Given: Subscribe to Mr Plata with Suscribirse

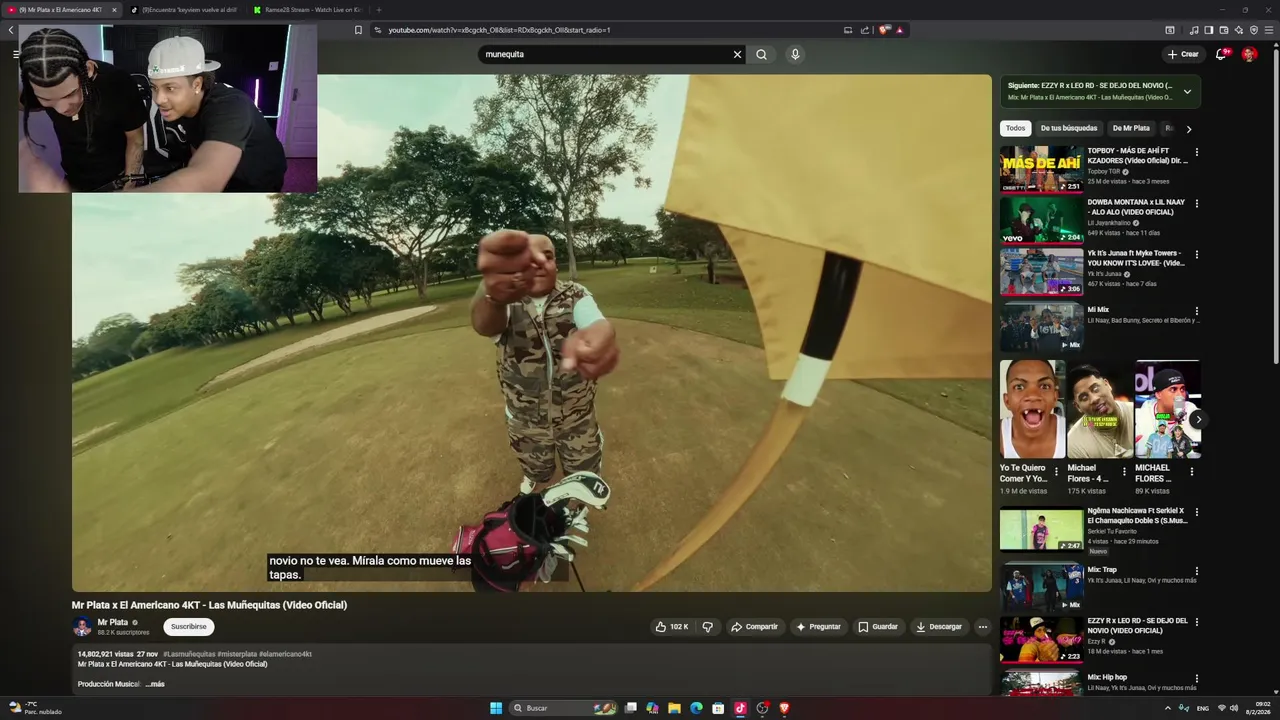Looking at the screenshot, I should [188, 627].
